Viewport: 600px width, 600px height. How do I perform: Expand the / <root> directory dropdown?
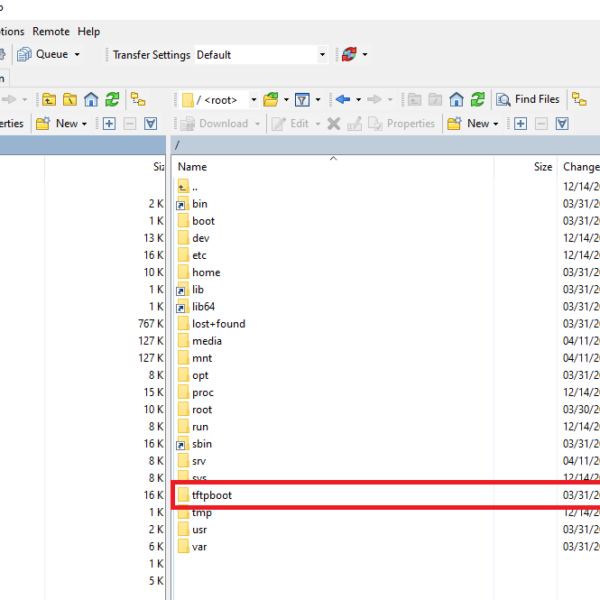(x=254, y=99)
